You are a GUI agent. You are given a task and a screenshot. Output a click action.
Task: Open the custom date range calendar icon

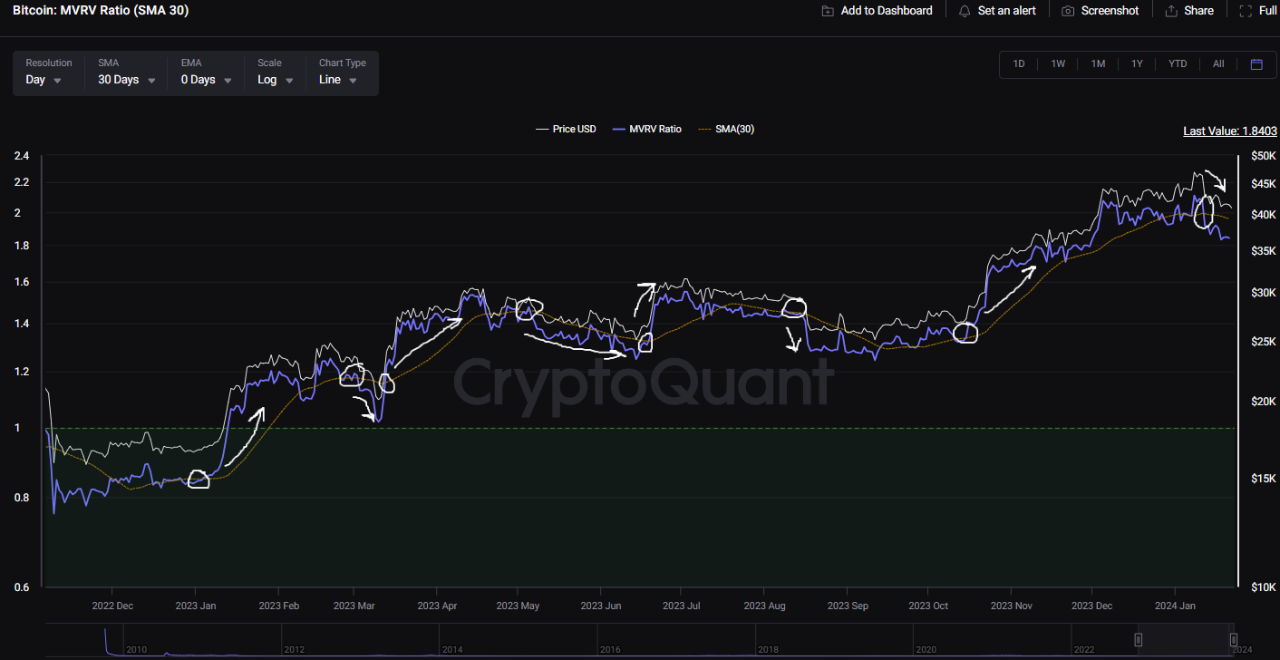tap(1257, 63)
